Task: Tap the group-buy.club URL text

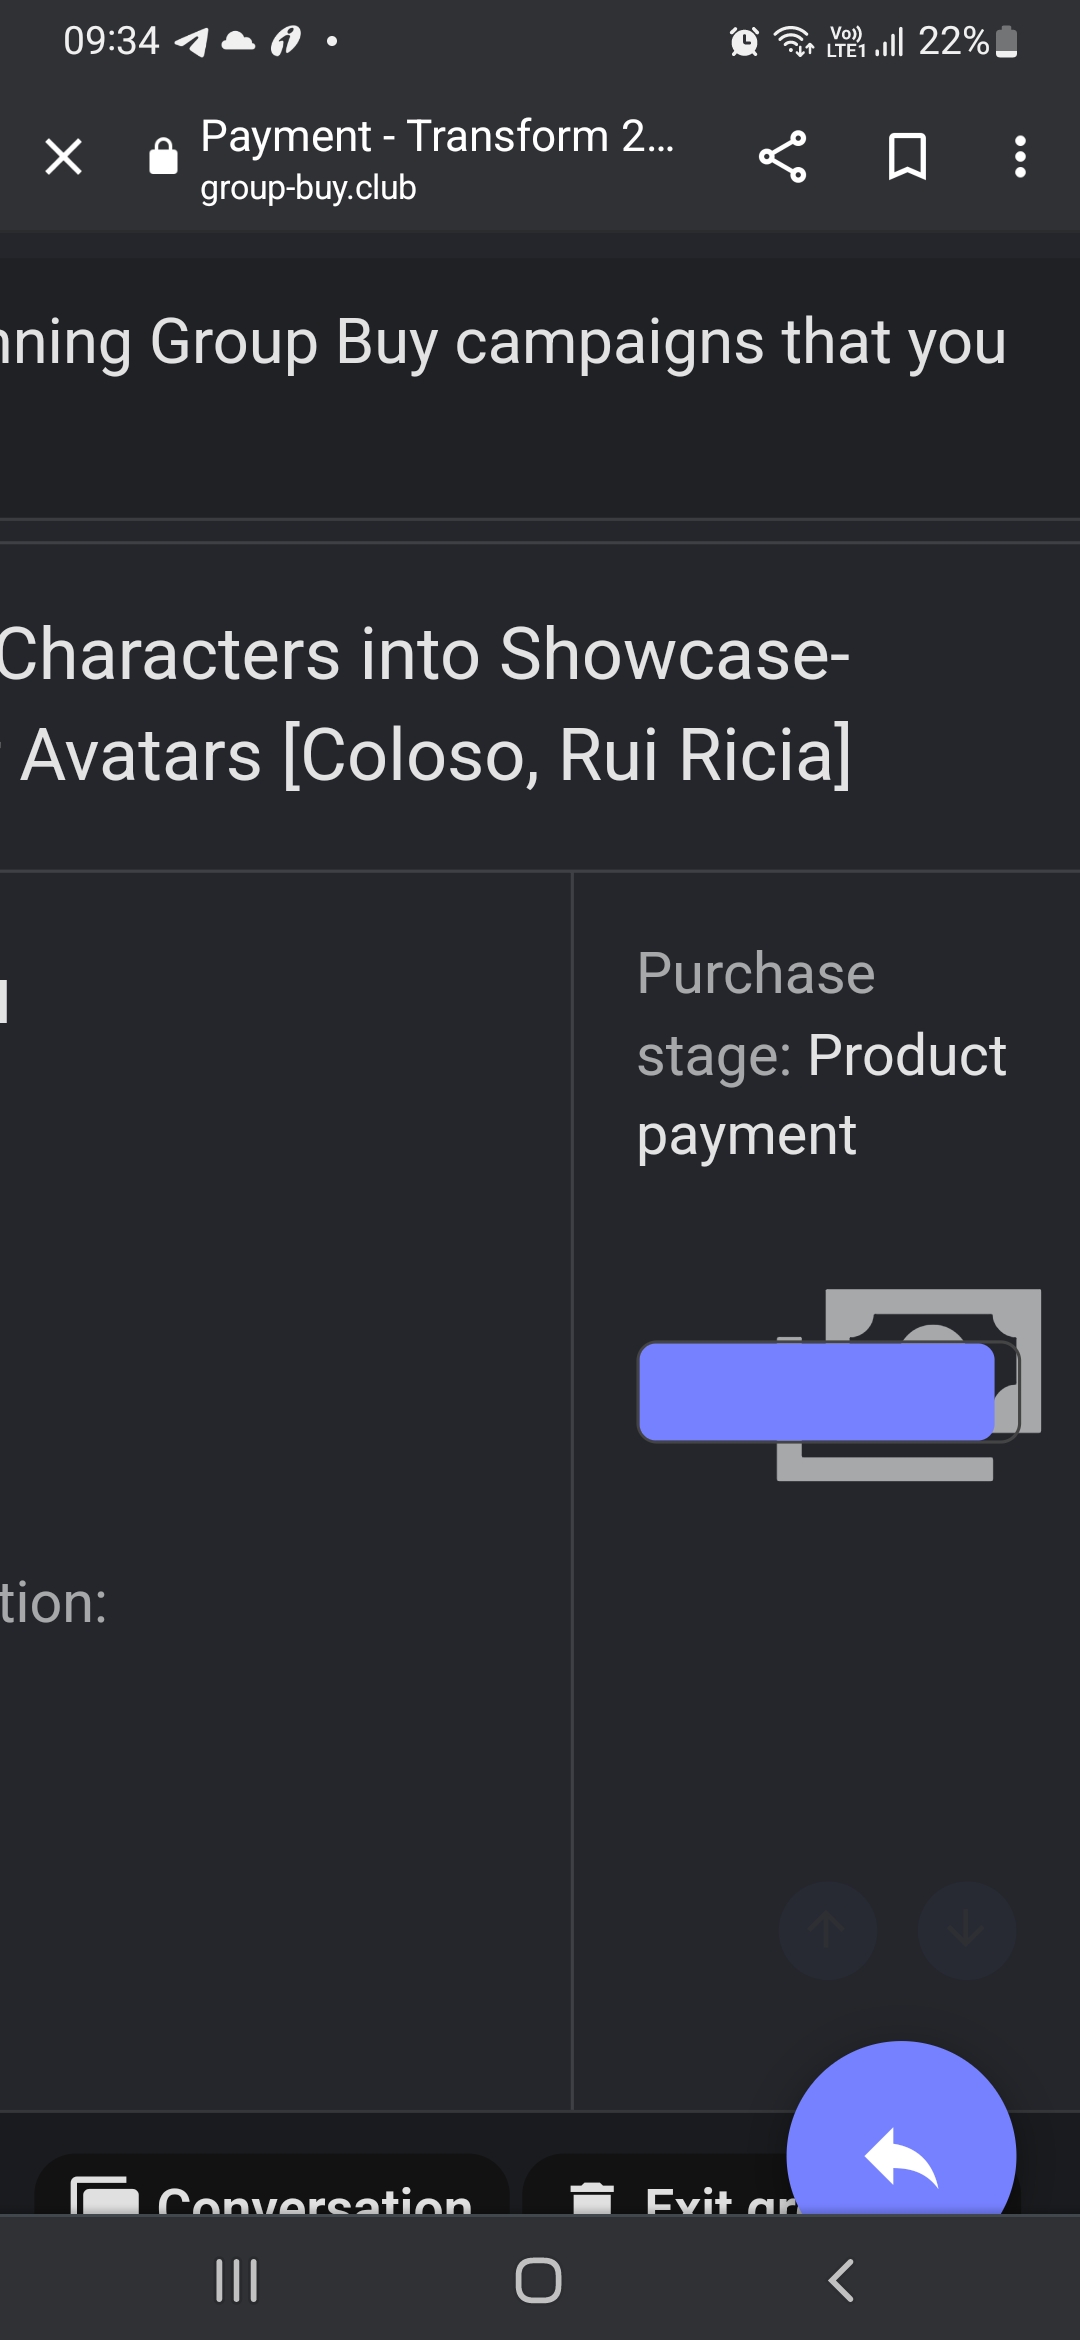Action: click(x=308, y=188)
